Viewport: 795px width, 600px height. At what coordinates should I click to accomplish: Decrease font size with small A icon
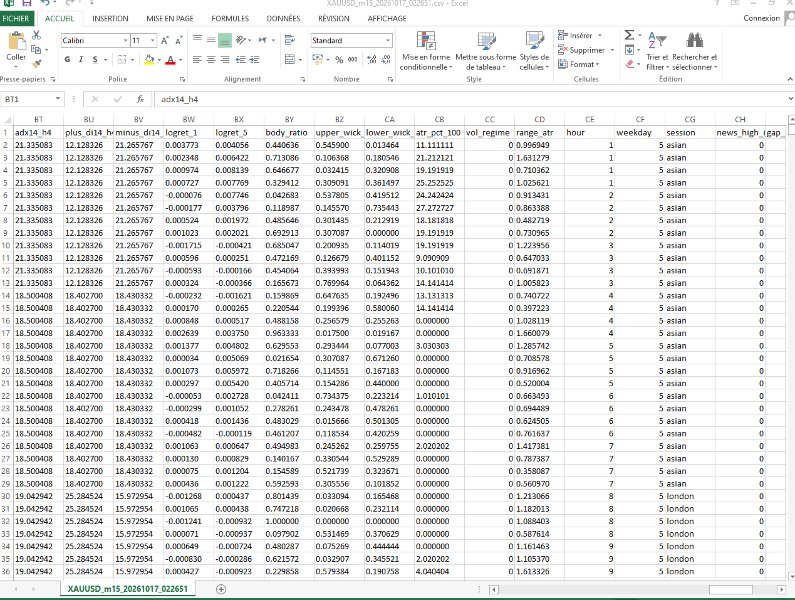[x=178, y=41]
